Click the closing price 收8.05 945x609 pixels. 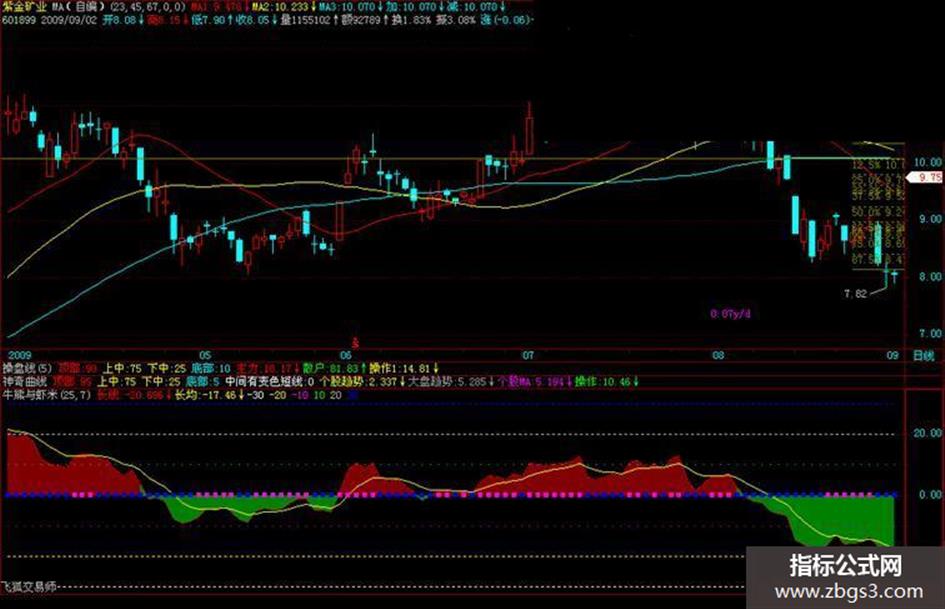(253, 20)
